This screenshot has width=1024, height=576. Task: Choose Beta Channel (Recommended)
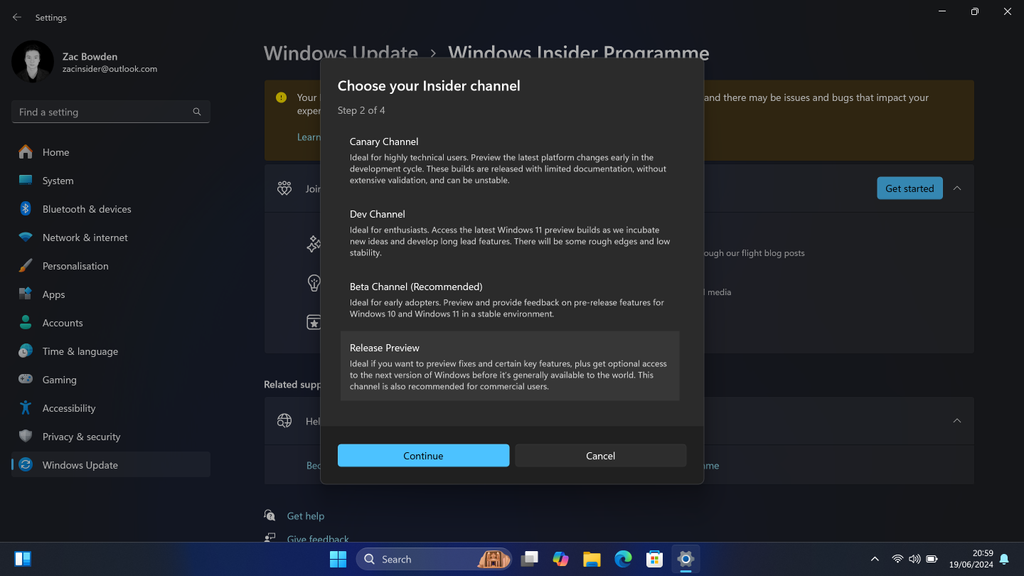coord(509,299)
